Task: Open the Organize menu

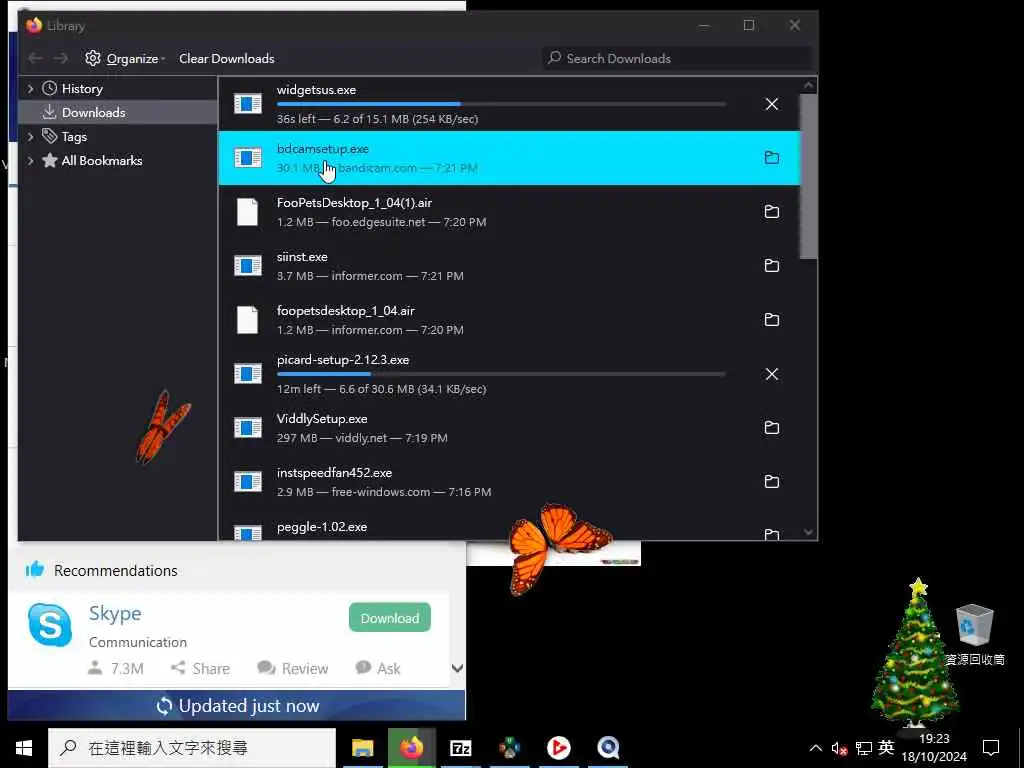Action: point(125,59)
